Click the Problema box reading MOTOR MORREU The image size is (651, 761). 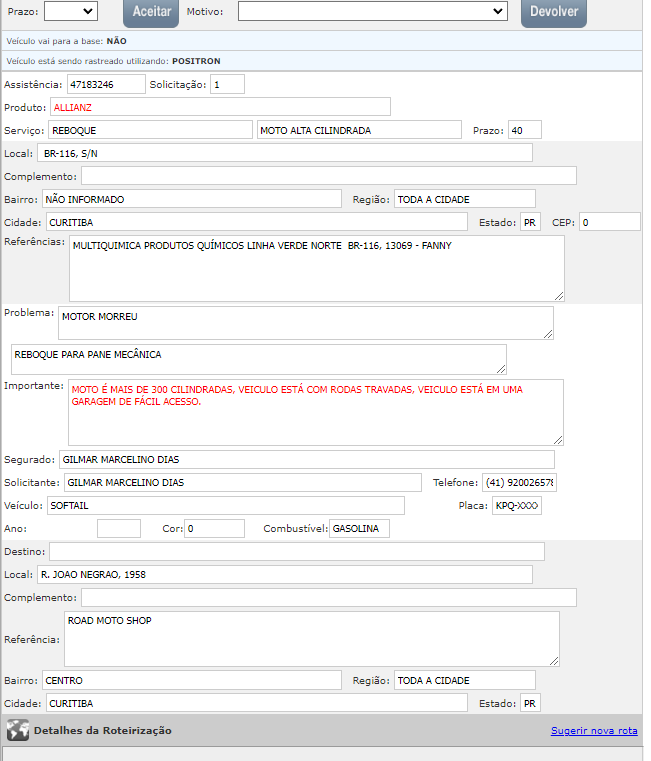[x=305, y=323]
